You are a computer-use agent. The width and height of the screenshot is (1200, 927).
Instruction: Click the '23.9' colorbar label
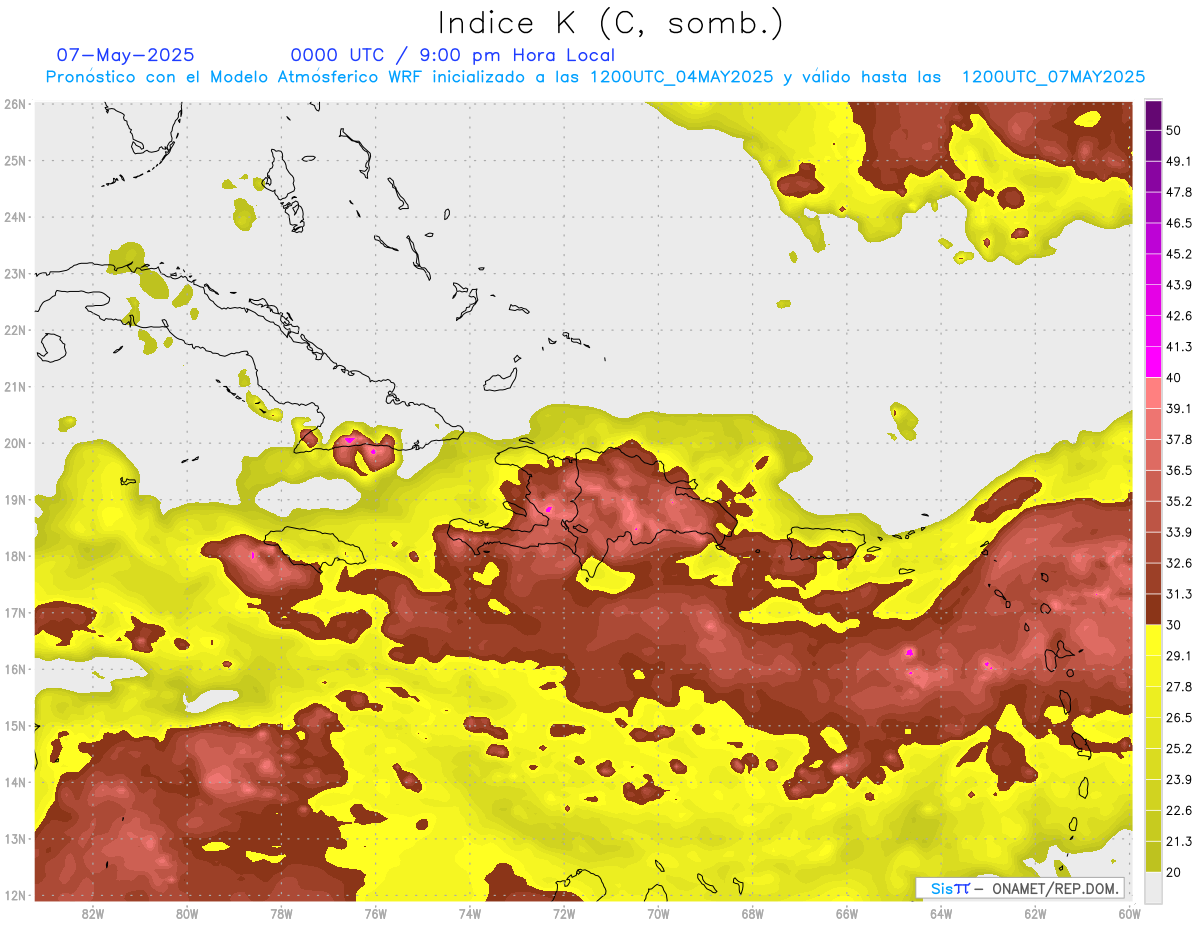pos(1179,780)
